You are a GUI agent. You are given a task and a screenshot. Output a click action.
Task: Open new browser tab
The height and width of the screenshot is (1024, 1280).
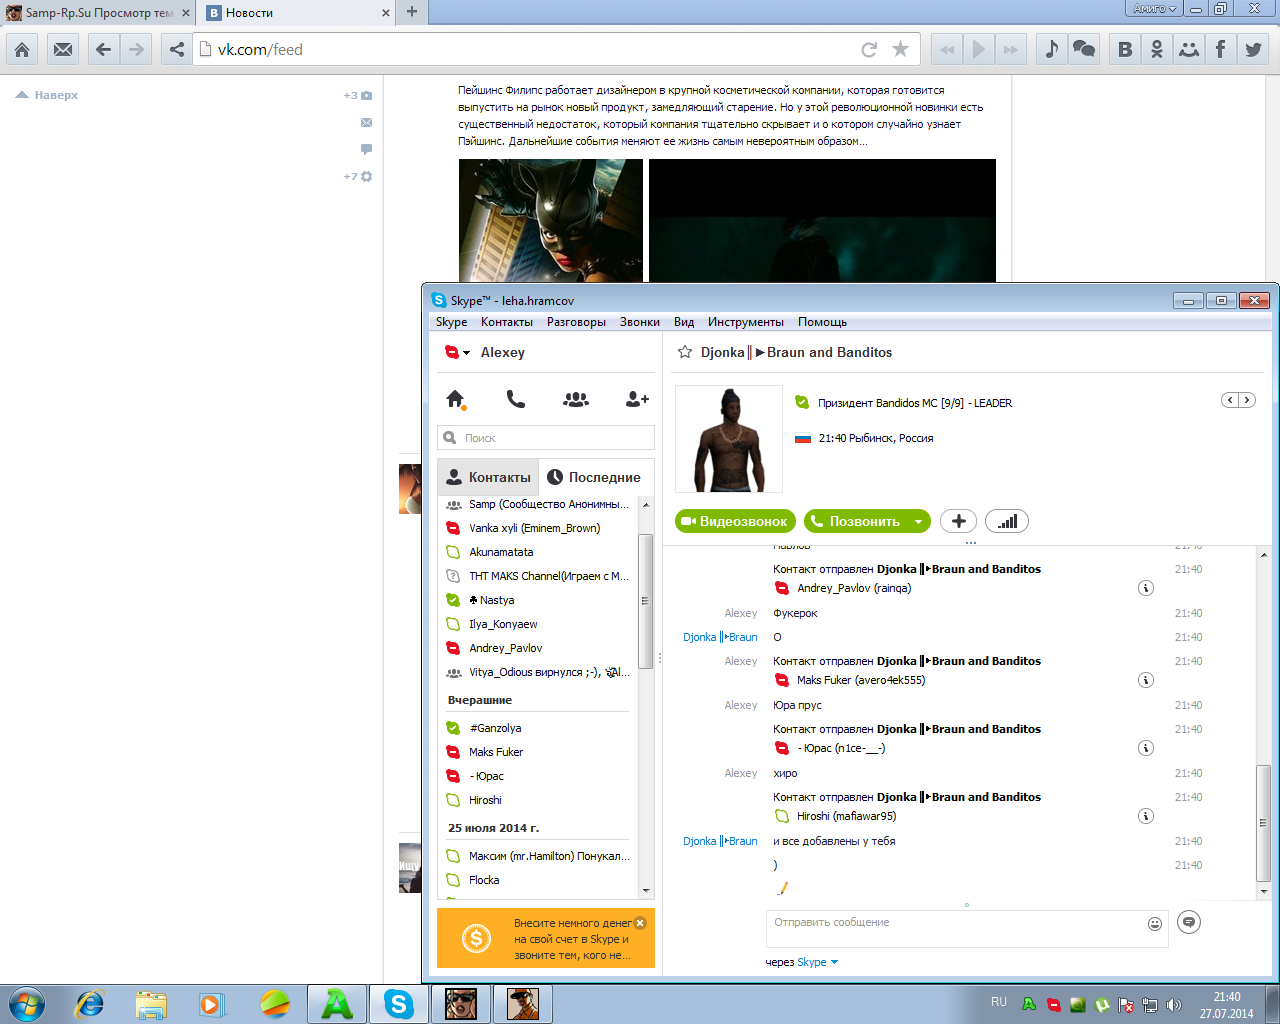412,12
